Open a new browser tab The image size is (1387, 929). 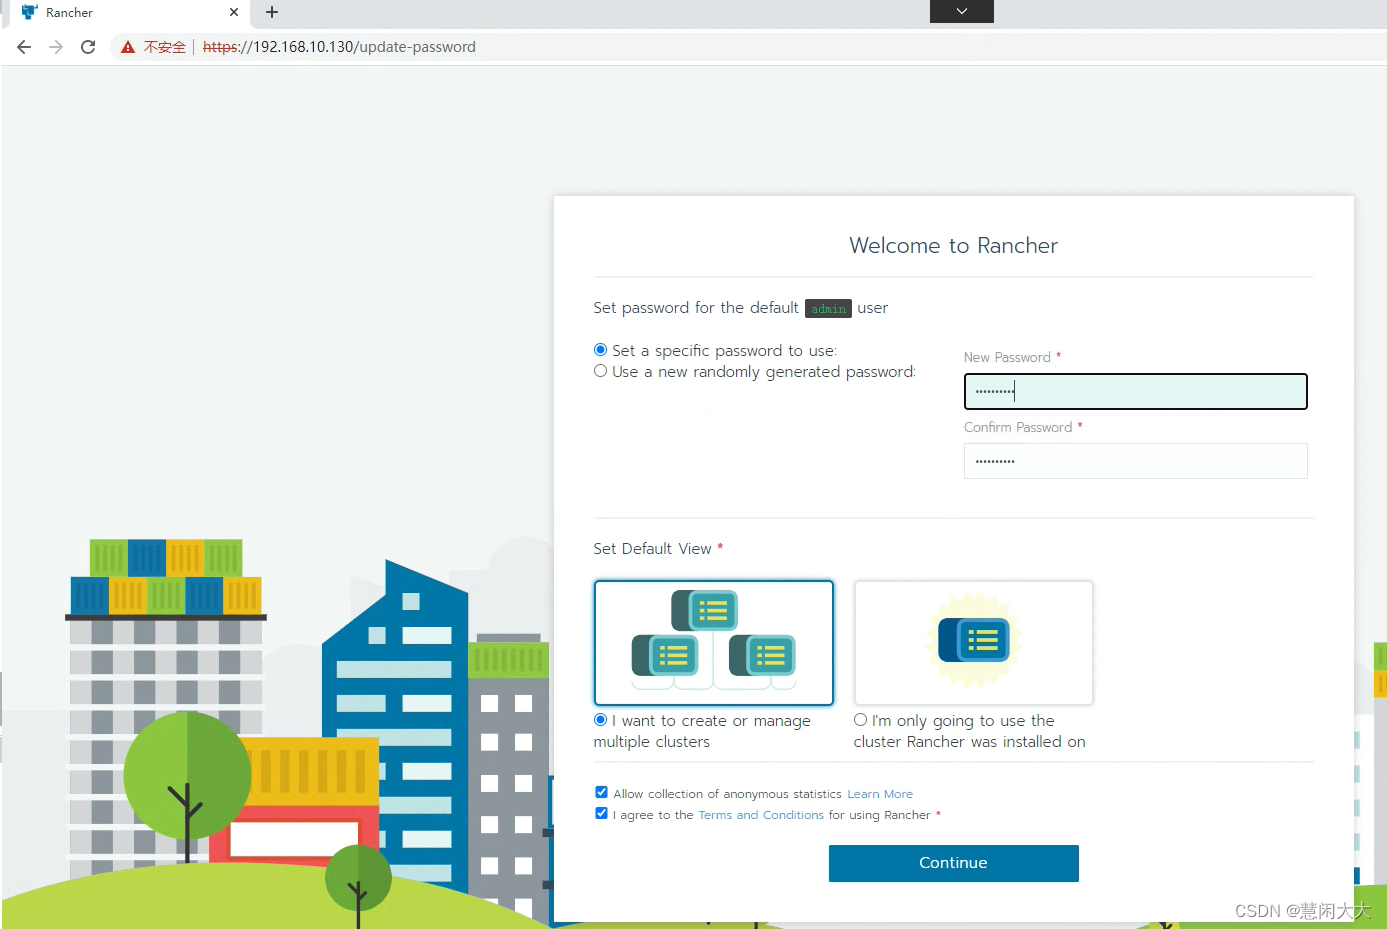tap(272, 12)
